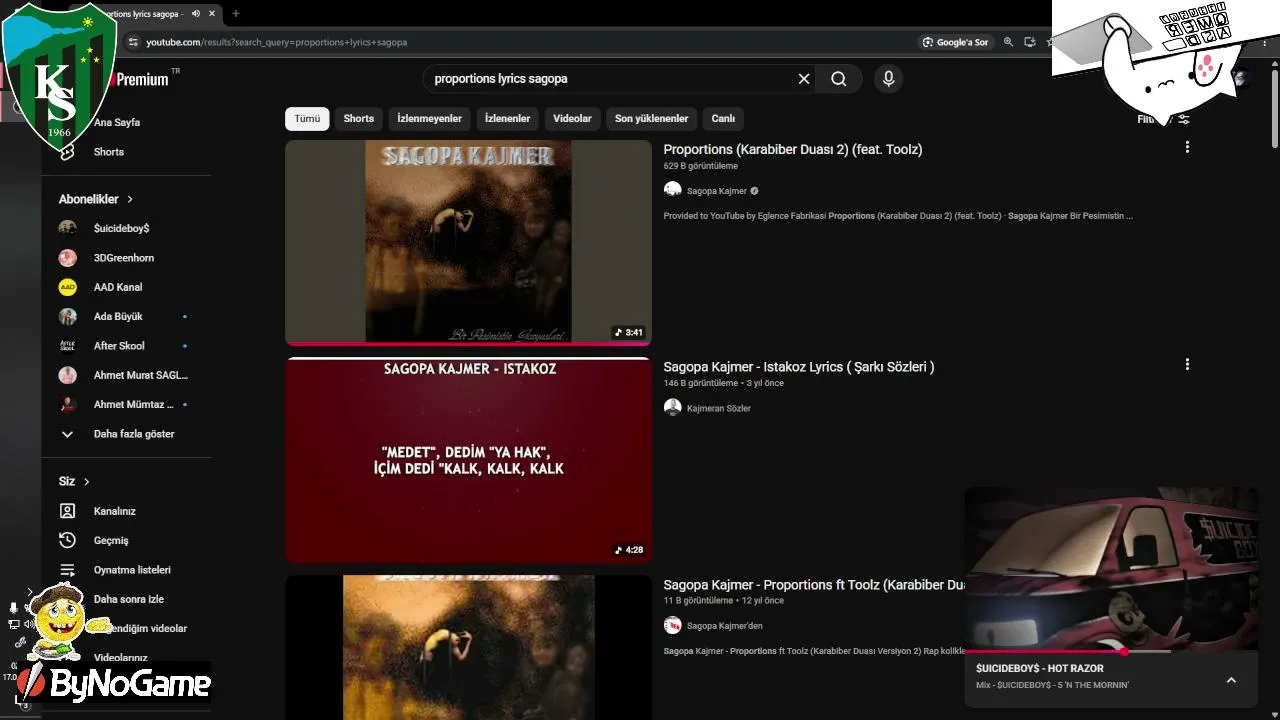
Task: Select the Son yüklenenler filter chip
Action: click(x=652, y=119)
